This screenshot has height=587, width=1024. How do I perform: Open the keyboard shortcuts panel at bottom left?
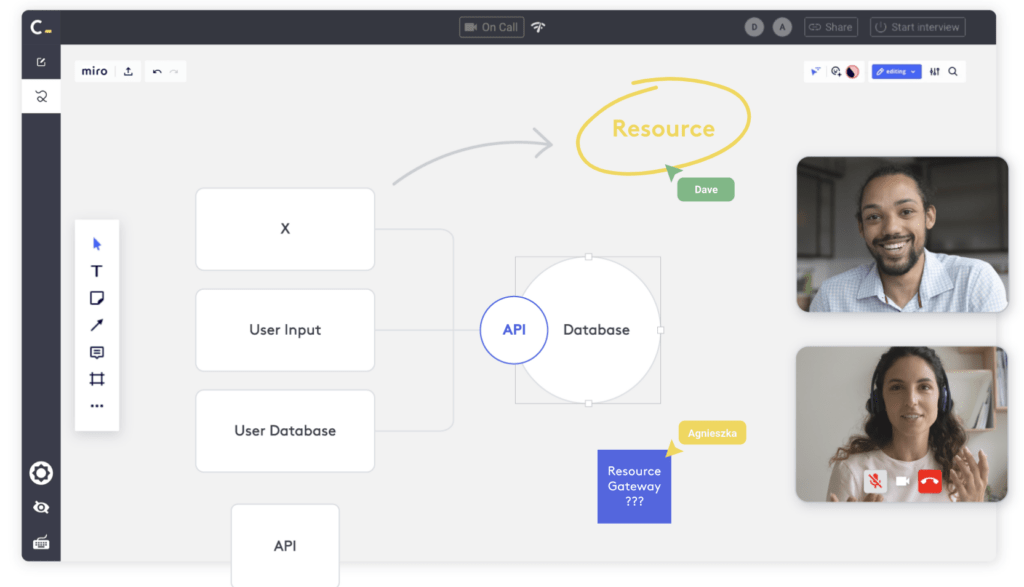[40, 542]
